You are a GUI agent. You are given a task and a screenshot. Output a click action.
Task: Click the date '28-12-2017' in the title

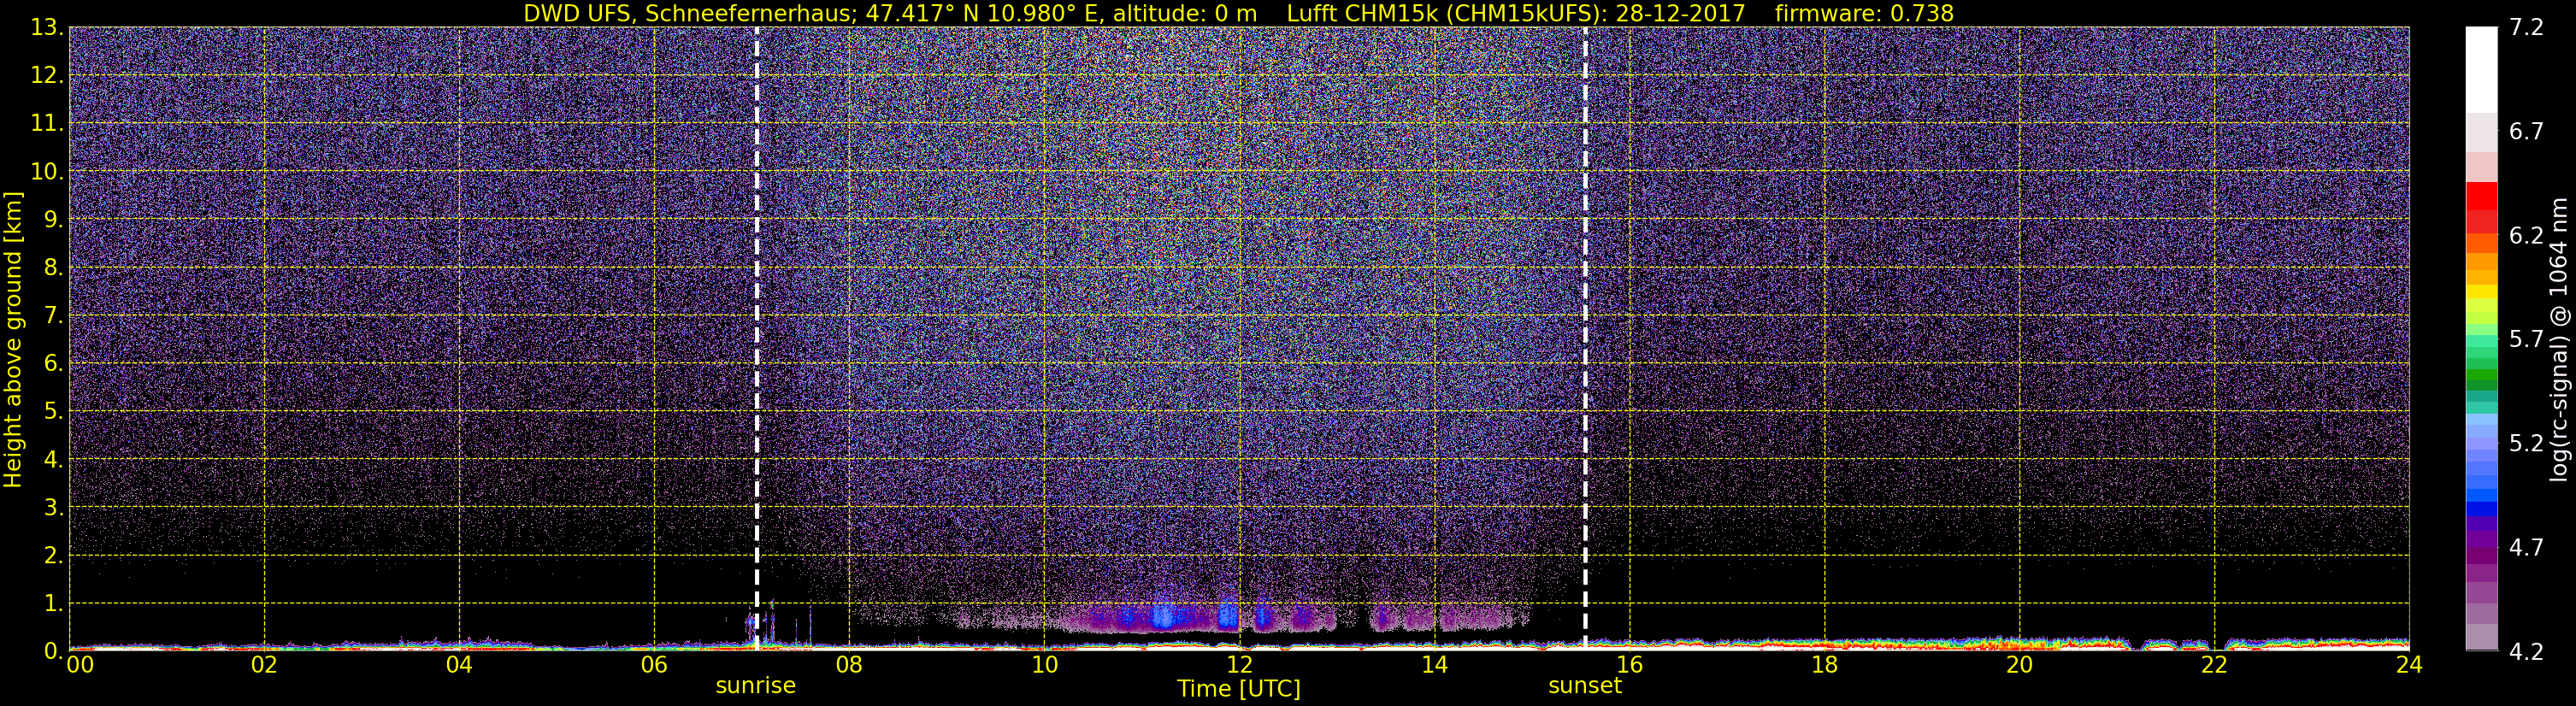(x=1680, y=13)
